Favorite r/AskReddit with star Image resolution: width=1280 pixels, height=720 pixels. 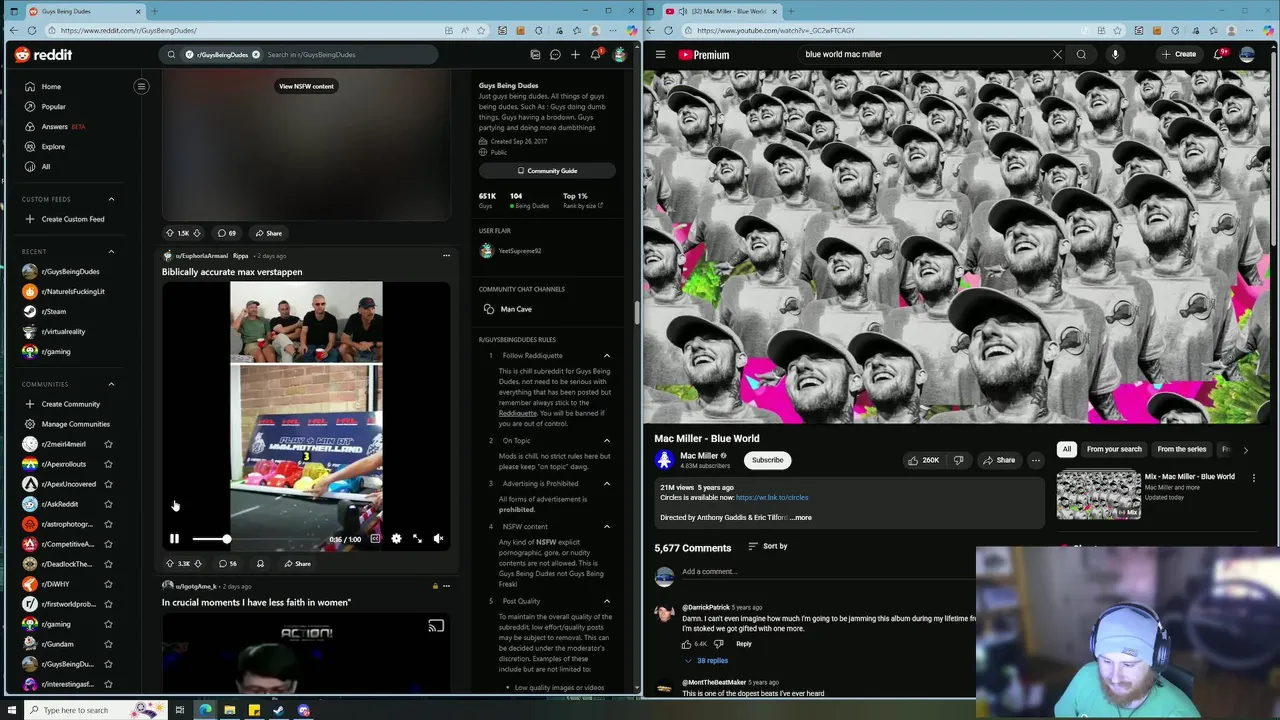[x=108, y=504]
